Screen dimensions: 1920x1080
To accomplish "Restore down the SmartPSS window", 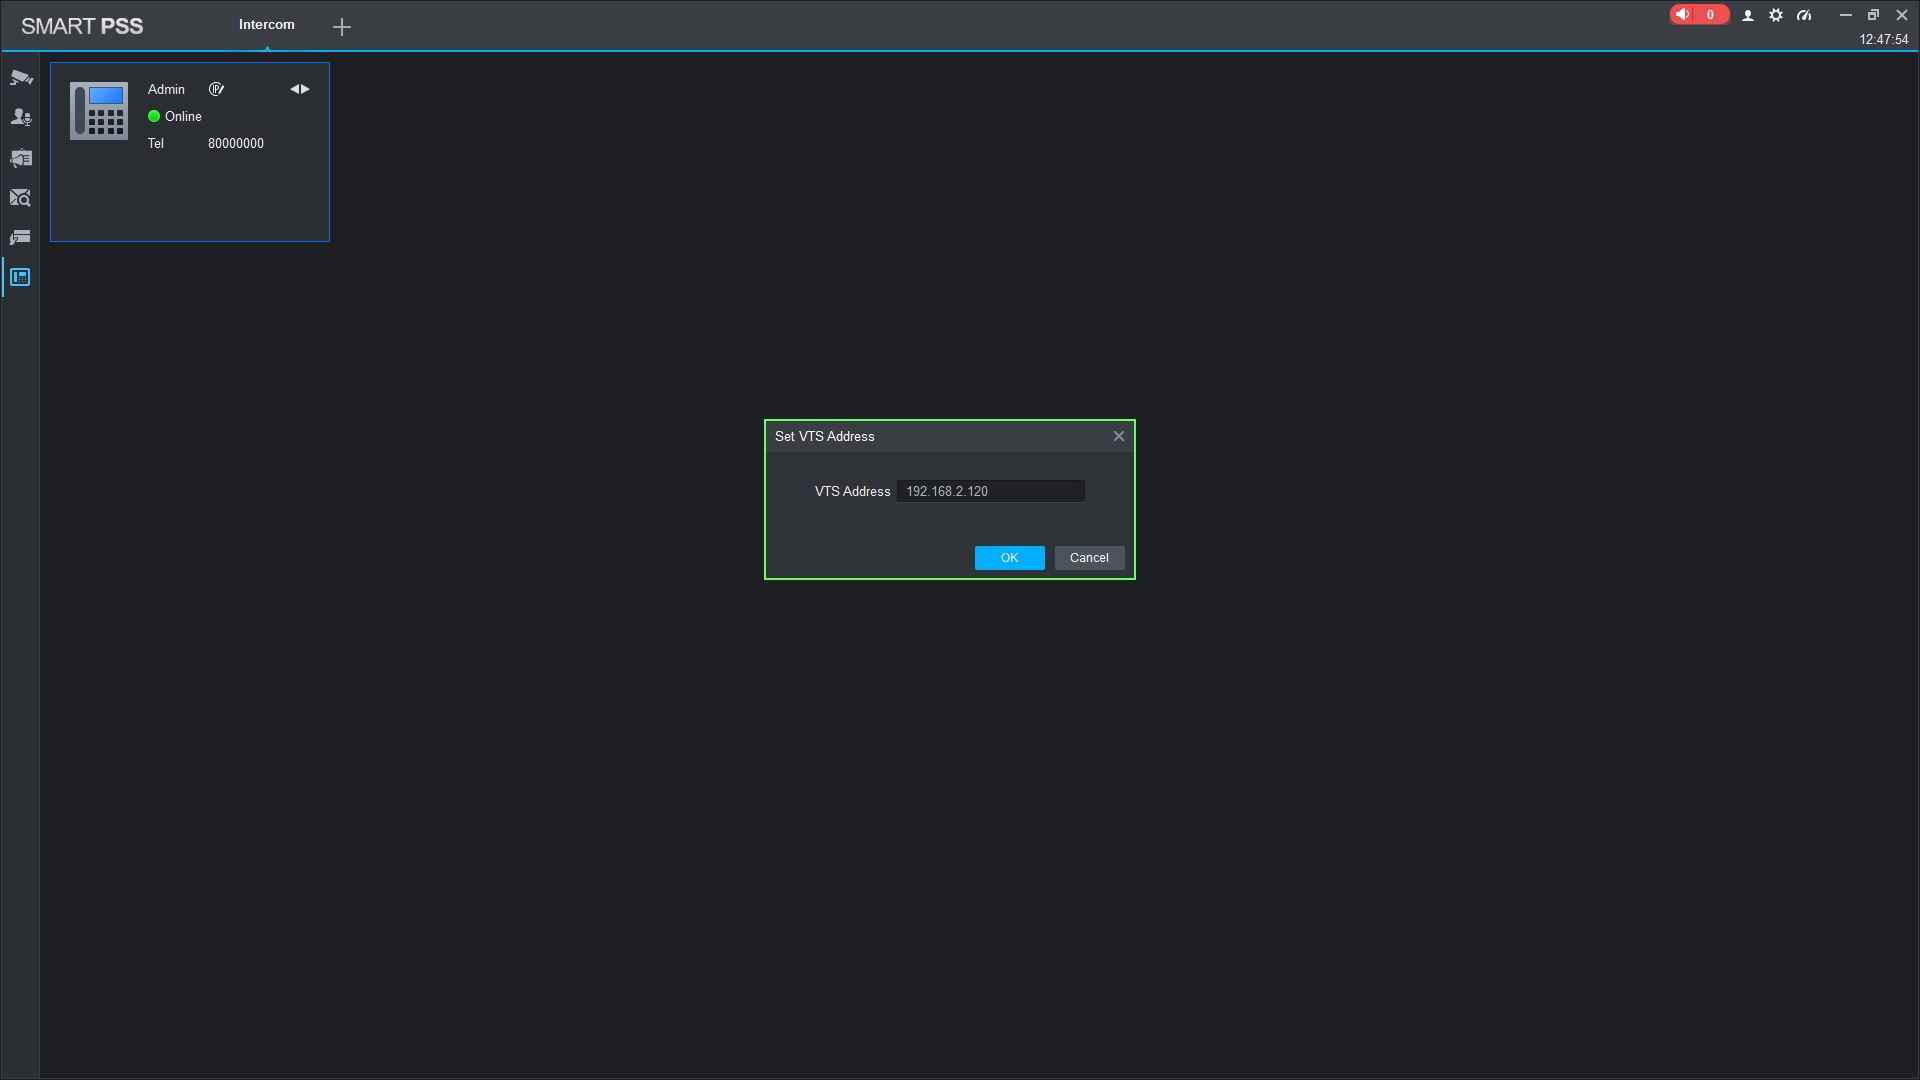I will pyautogui.click(x=1873, y=15).
